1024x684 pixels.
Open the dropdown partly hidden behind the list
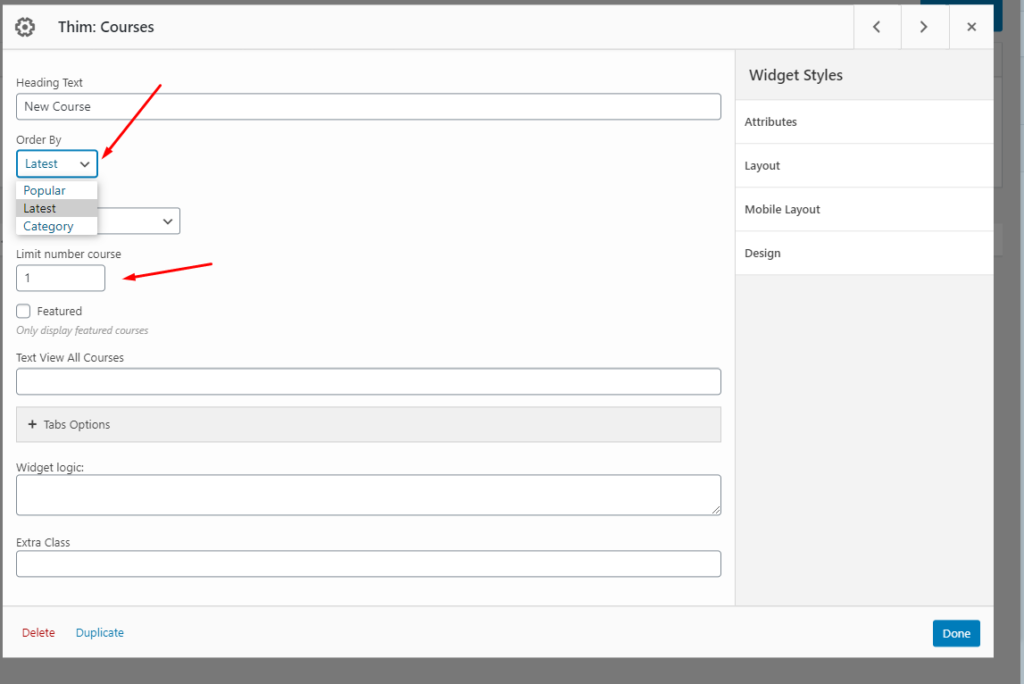(139, 221)
